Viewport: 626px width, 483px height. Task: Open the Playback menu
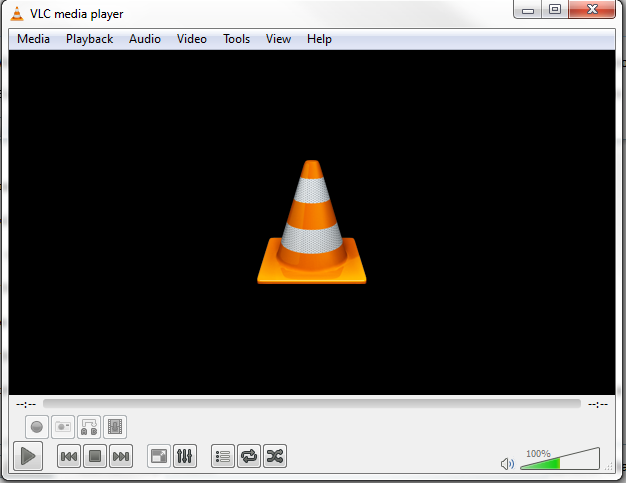click(90, 39)
